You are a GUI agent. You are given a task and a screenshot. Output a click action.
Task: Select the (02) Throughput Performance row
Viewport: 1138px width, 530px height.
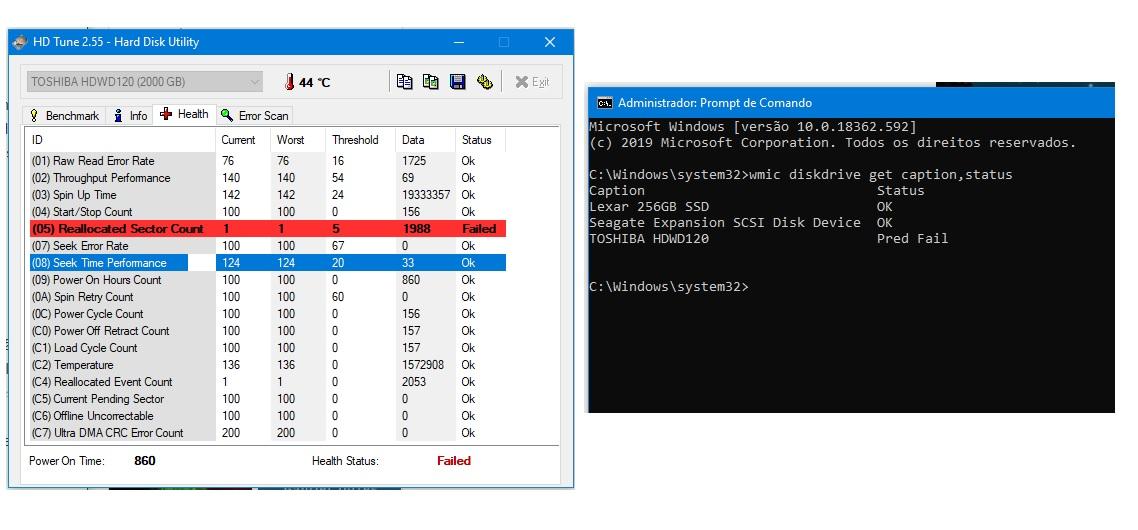[x=268, y=178]
